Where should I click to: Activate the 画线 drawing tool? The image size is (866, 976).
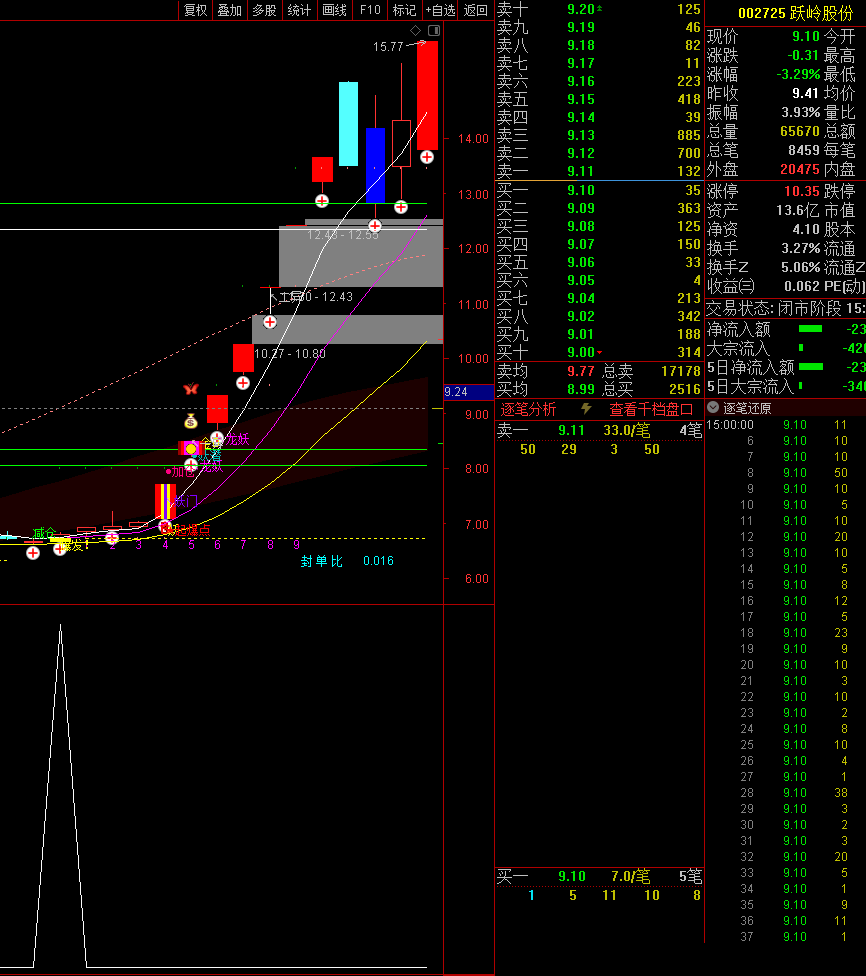coord(334,10)
